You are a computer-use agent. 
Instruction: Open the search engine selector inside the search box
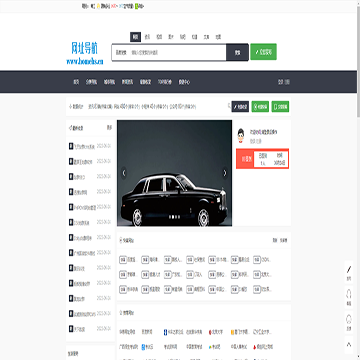click(121, 52)
